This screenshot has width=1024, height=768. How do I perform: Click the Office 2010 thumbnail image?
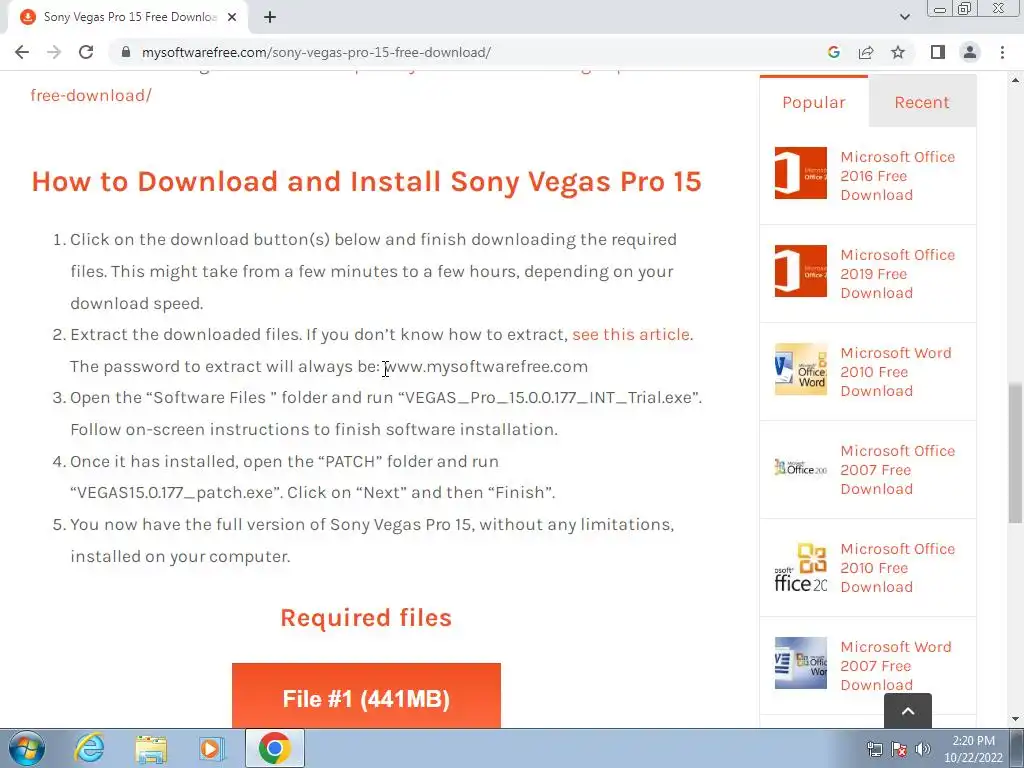coord(801,566)
